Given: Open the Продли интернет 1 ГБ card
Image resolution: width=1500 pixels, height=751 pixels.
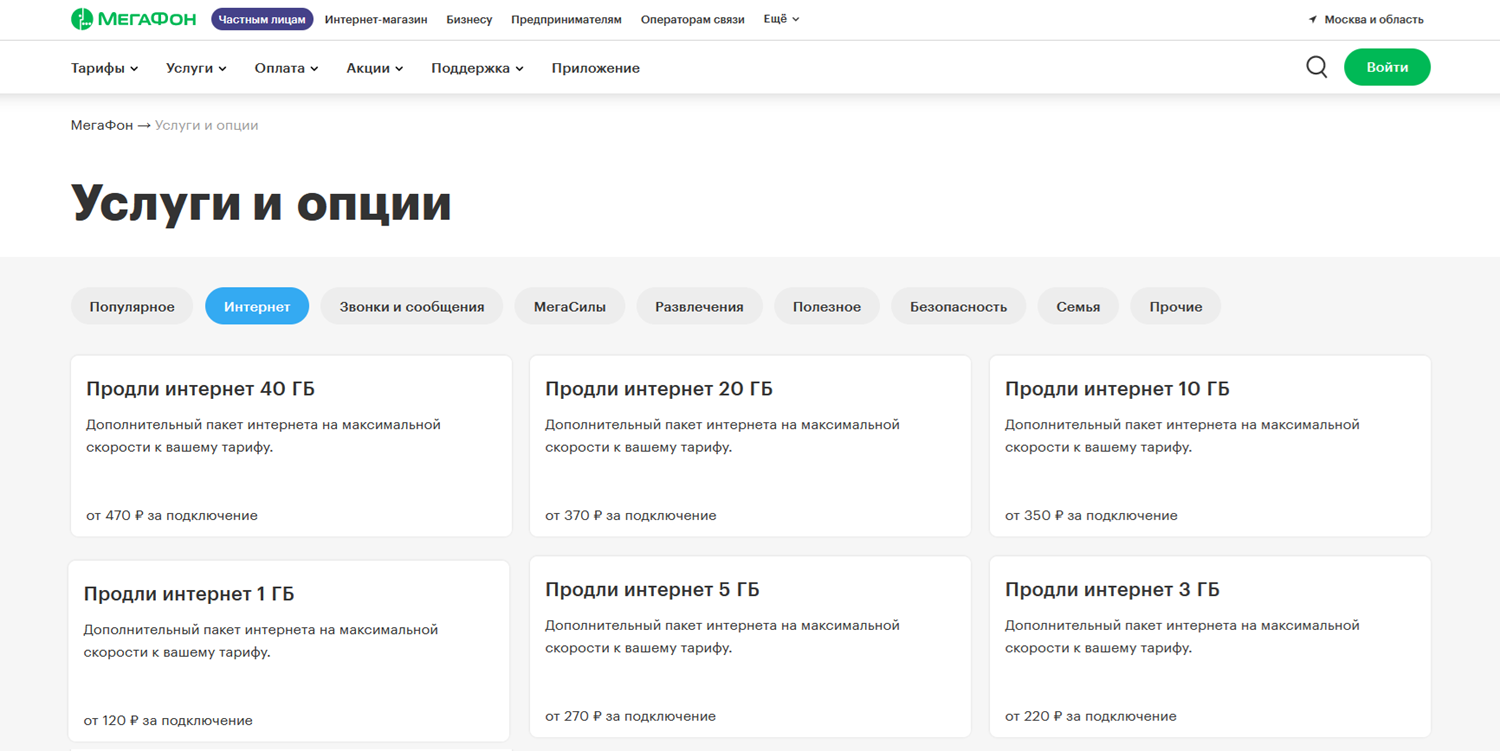Looking at the screenshot, I should [x=289, y=651].
